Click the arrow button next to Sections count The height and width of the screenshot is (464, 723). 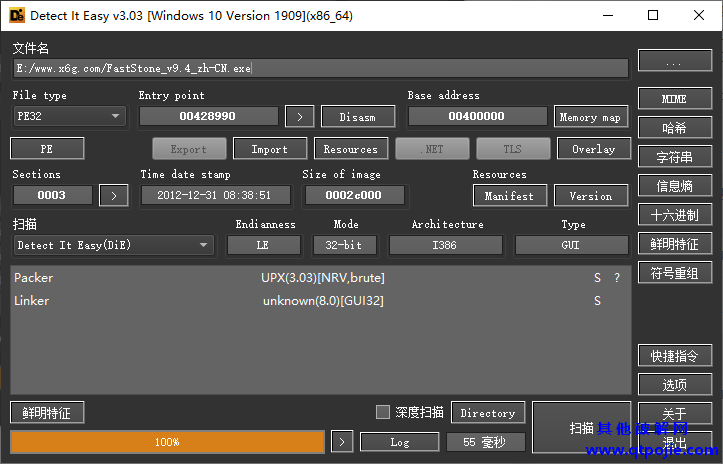click(x=113, y=196)
